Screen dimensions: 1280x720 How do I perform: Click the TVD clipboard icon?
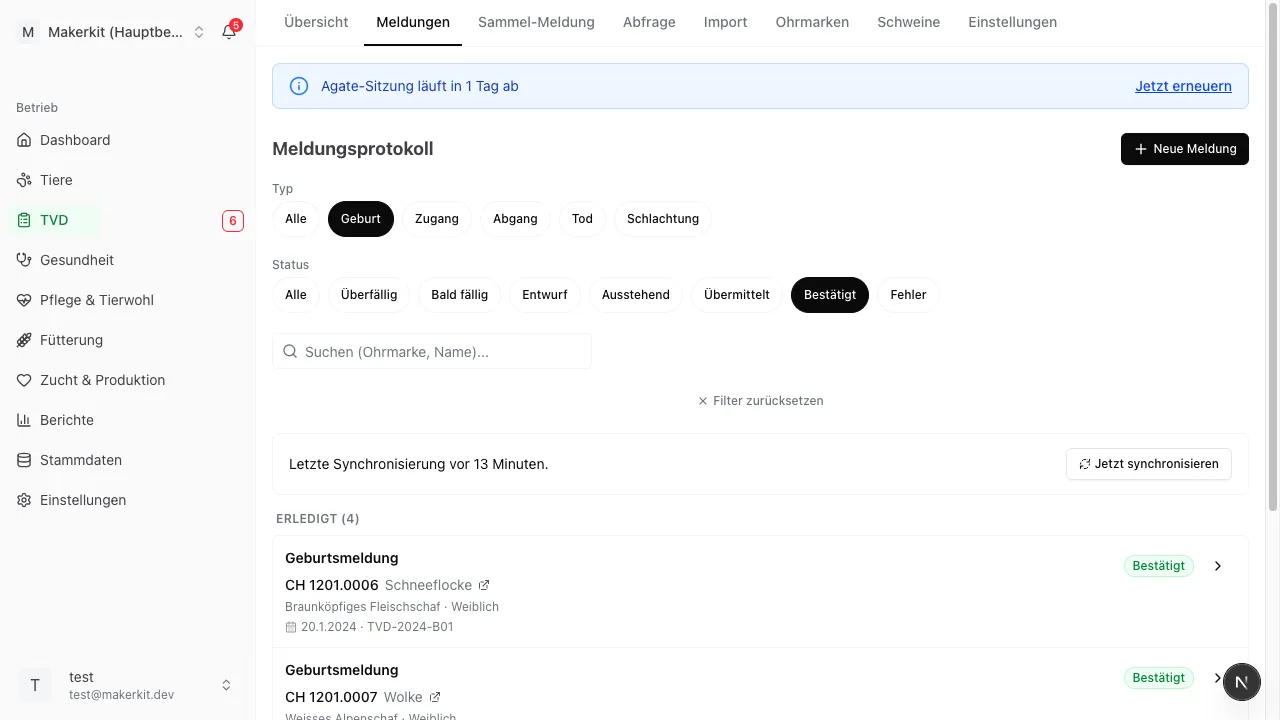[24, 220]
